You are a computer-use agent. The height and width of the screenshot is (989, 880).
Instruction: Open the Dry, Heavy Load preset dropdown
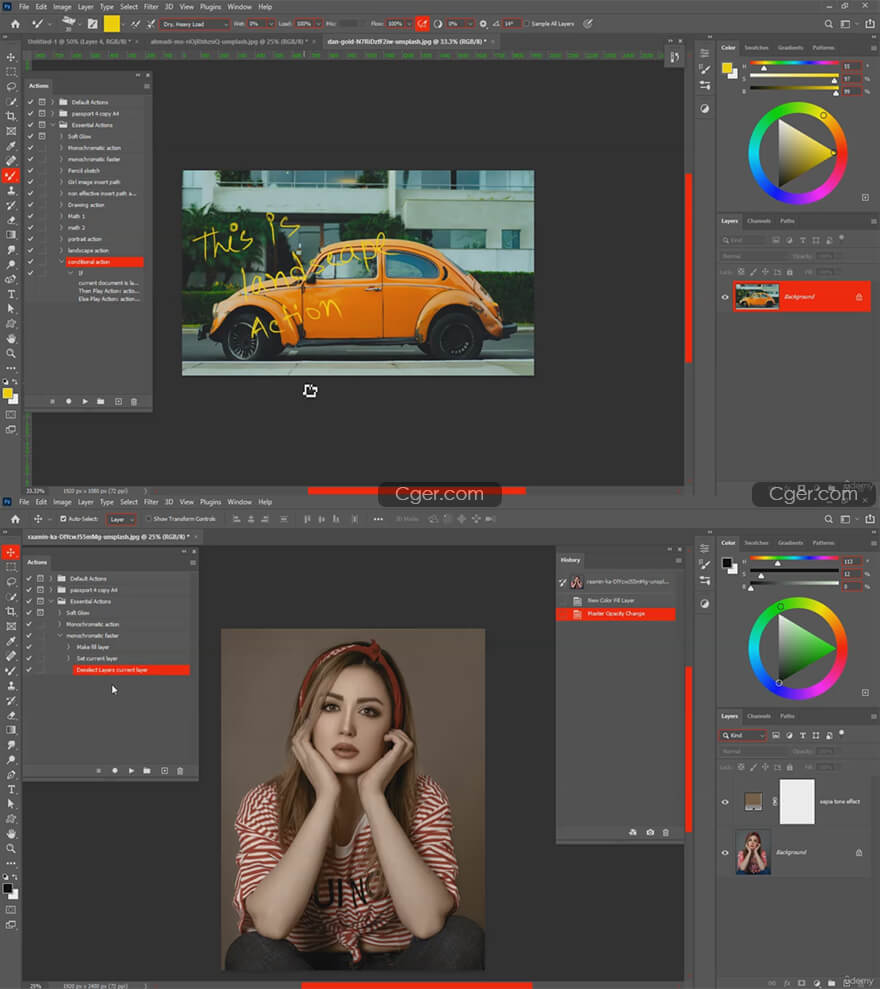point(194,24)
